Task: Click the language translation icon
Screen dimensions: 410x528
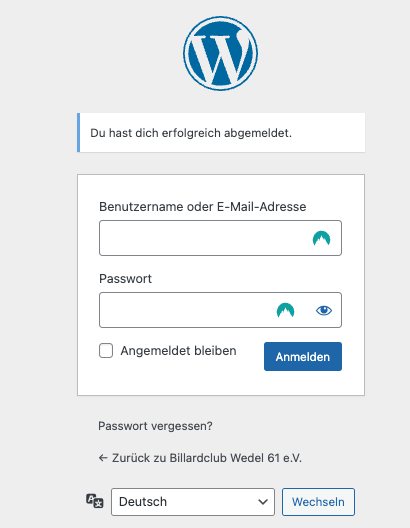Action: pos(95,501)
